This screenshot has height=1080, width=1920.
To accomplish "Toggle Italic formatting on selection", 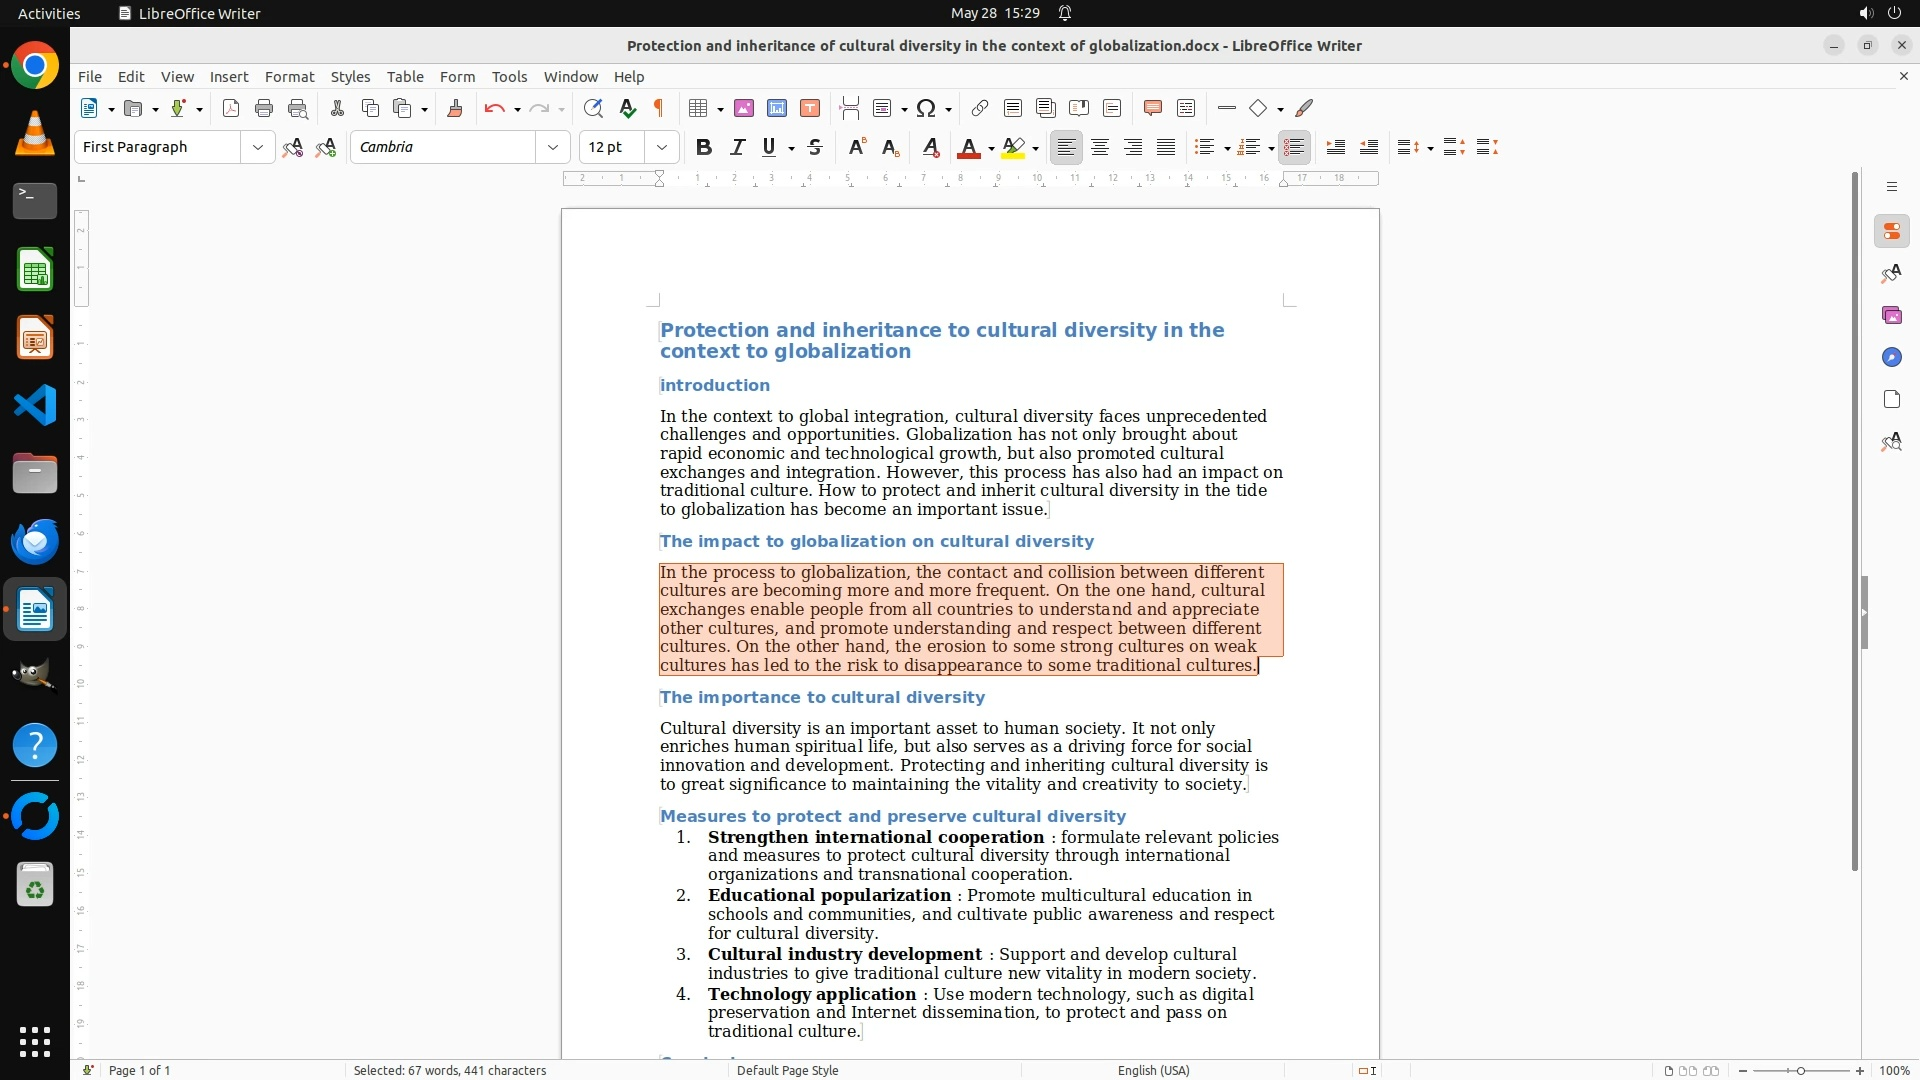I will pyautogui.click(x=737, y=147).
